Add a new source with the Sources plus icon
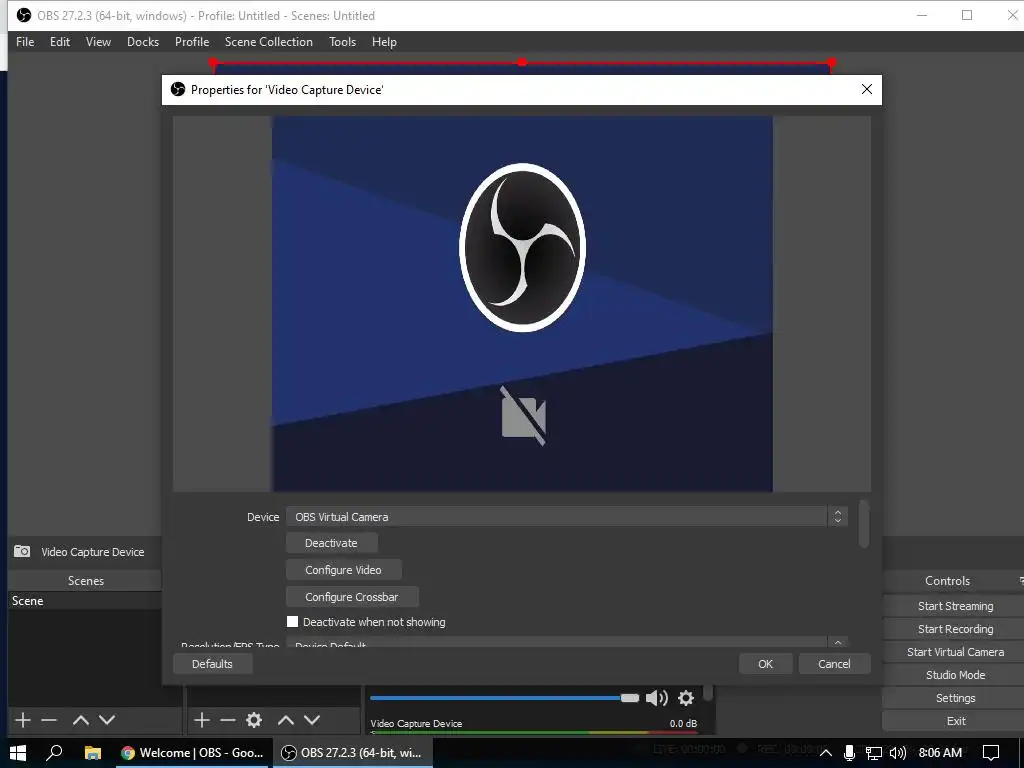Screen dimensions: 1024x768 202,720
